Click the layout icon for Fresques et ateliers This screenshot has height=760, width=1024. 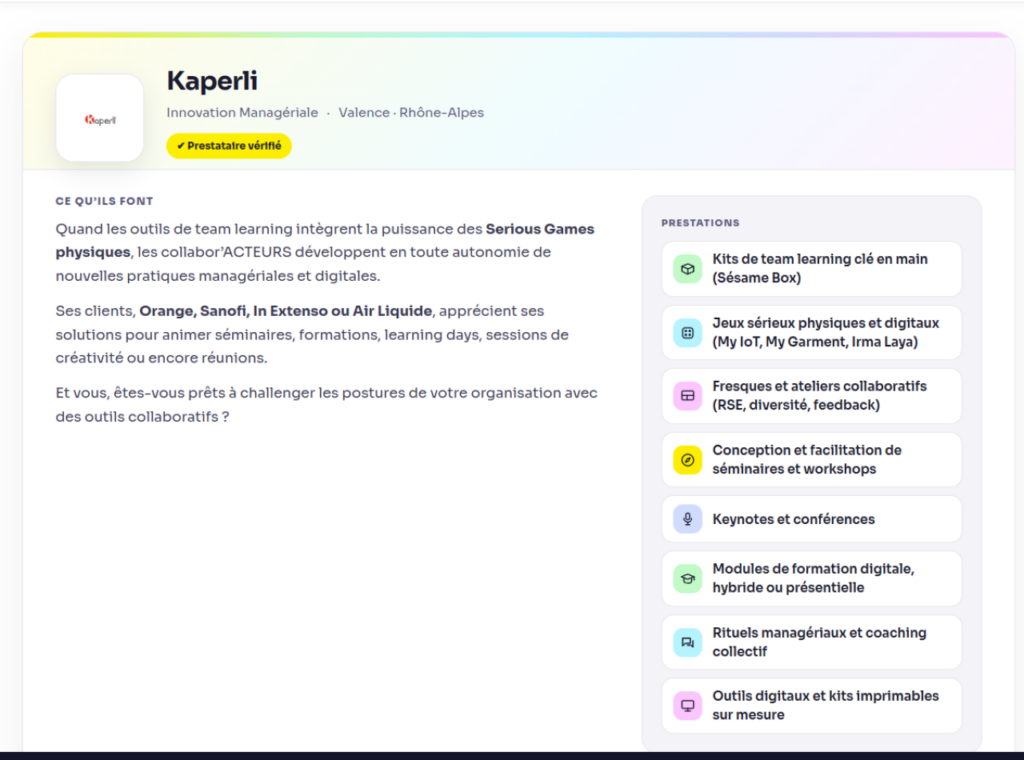687,396
